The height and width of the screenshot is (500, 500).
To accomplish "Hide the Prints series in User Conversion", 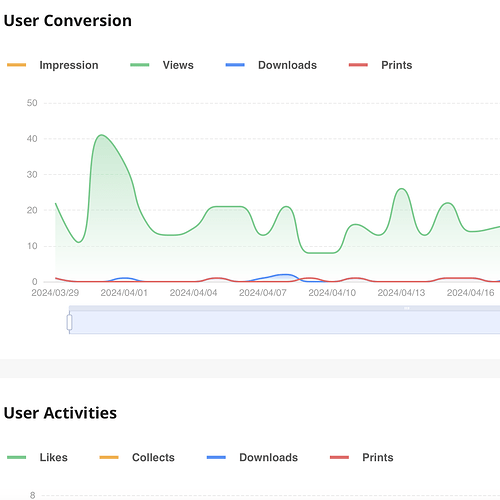I will tap(380, 65).
